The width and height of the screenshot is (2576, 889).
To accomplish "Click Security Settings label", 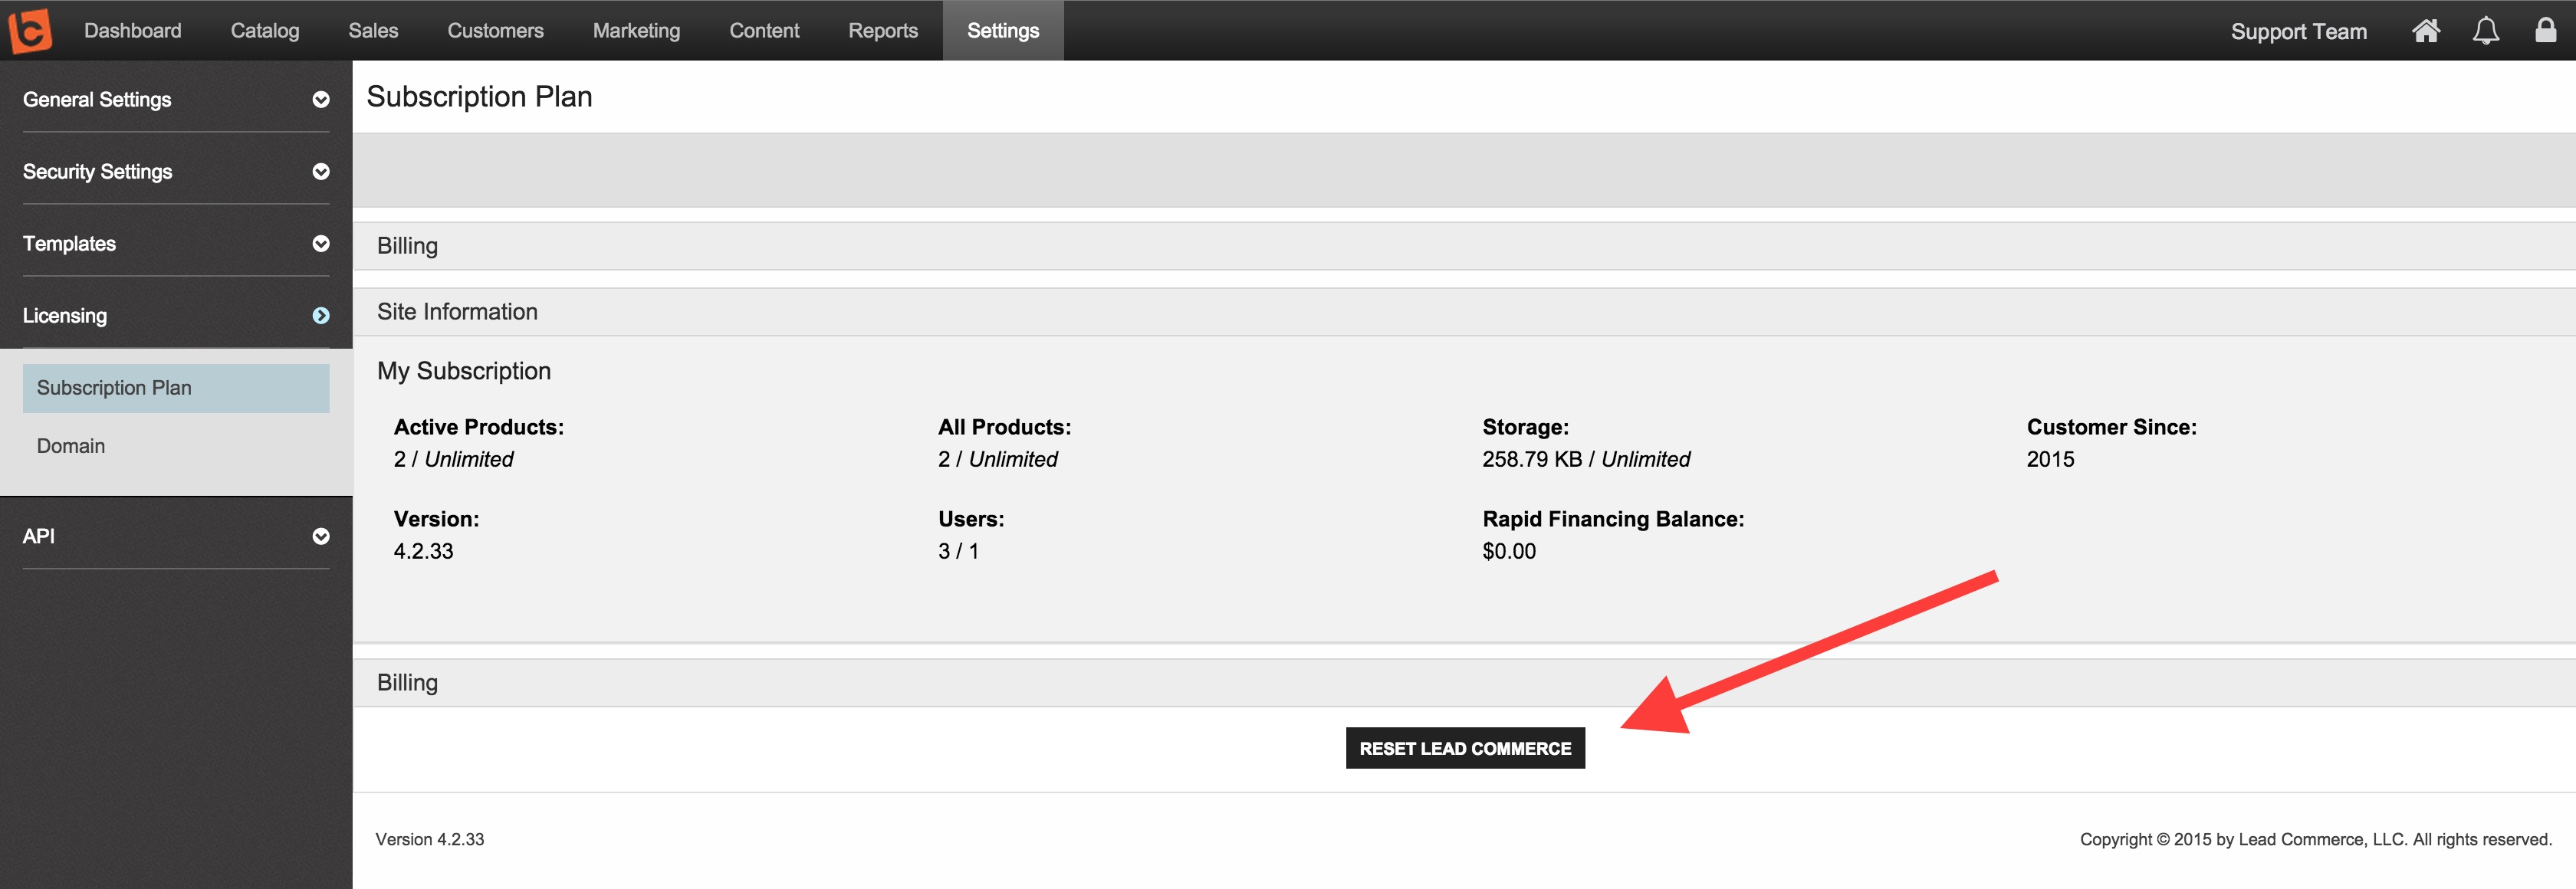I will [97, 171].
